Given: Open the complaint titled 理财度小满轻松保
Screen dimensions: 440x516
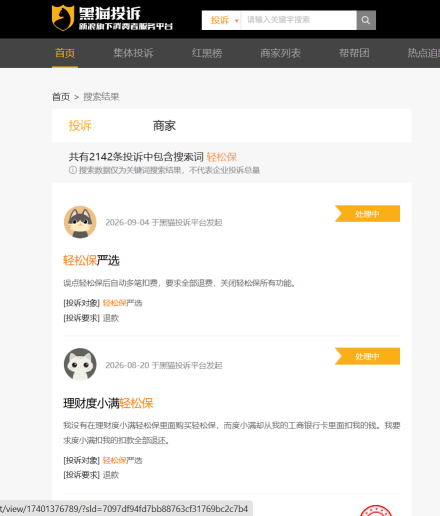Looking at the screenshot, I should click(x=108, y=403).
